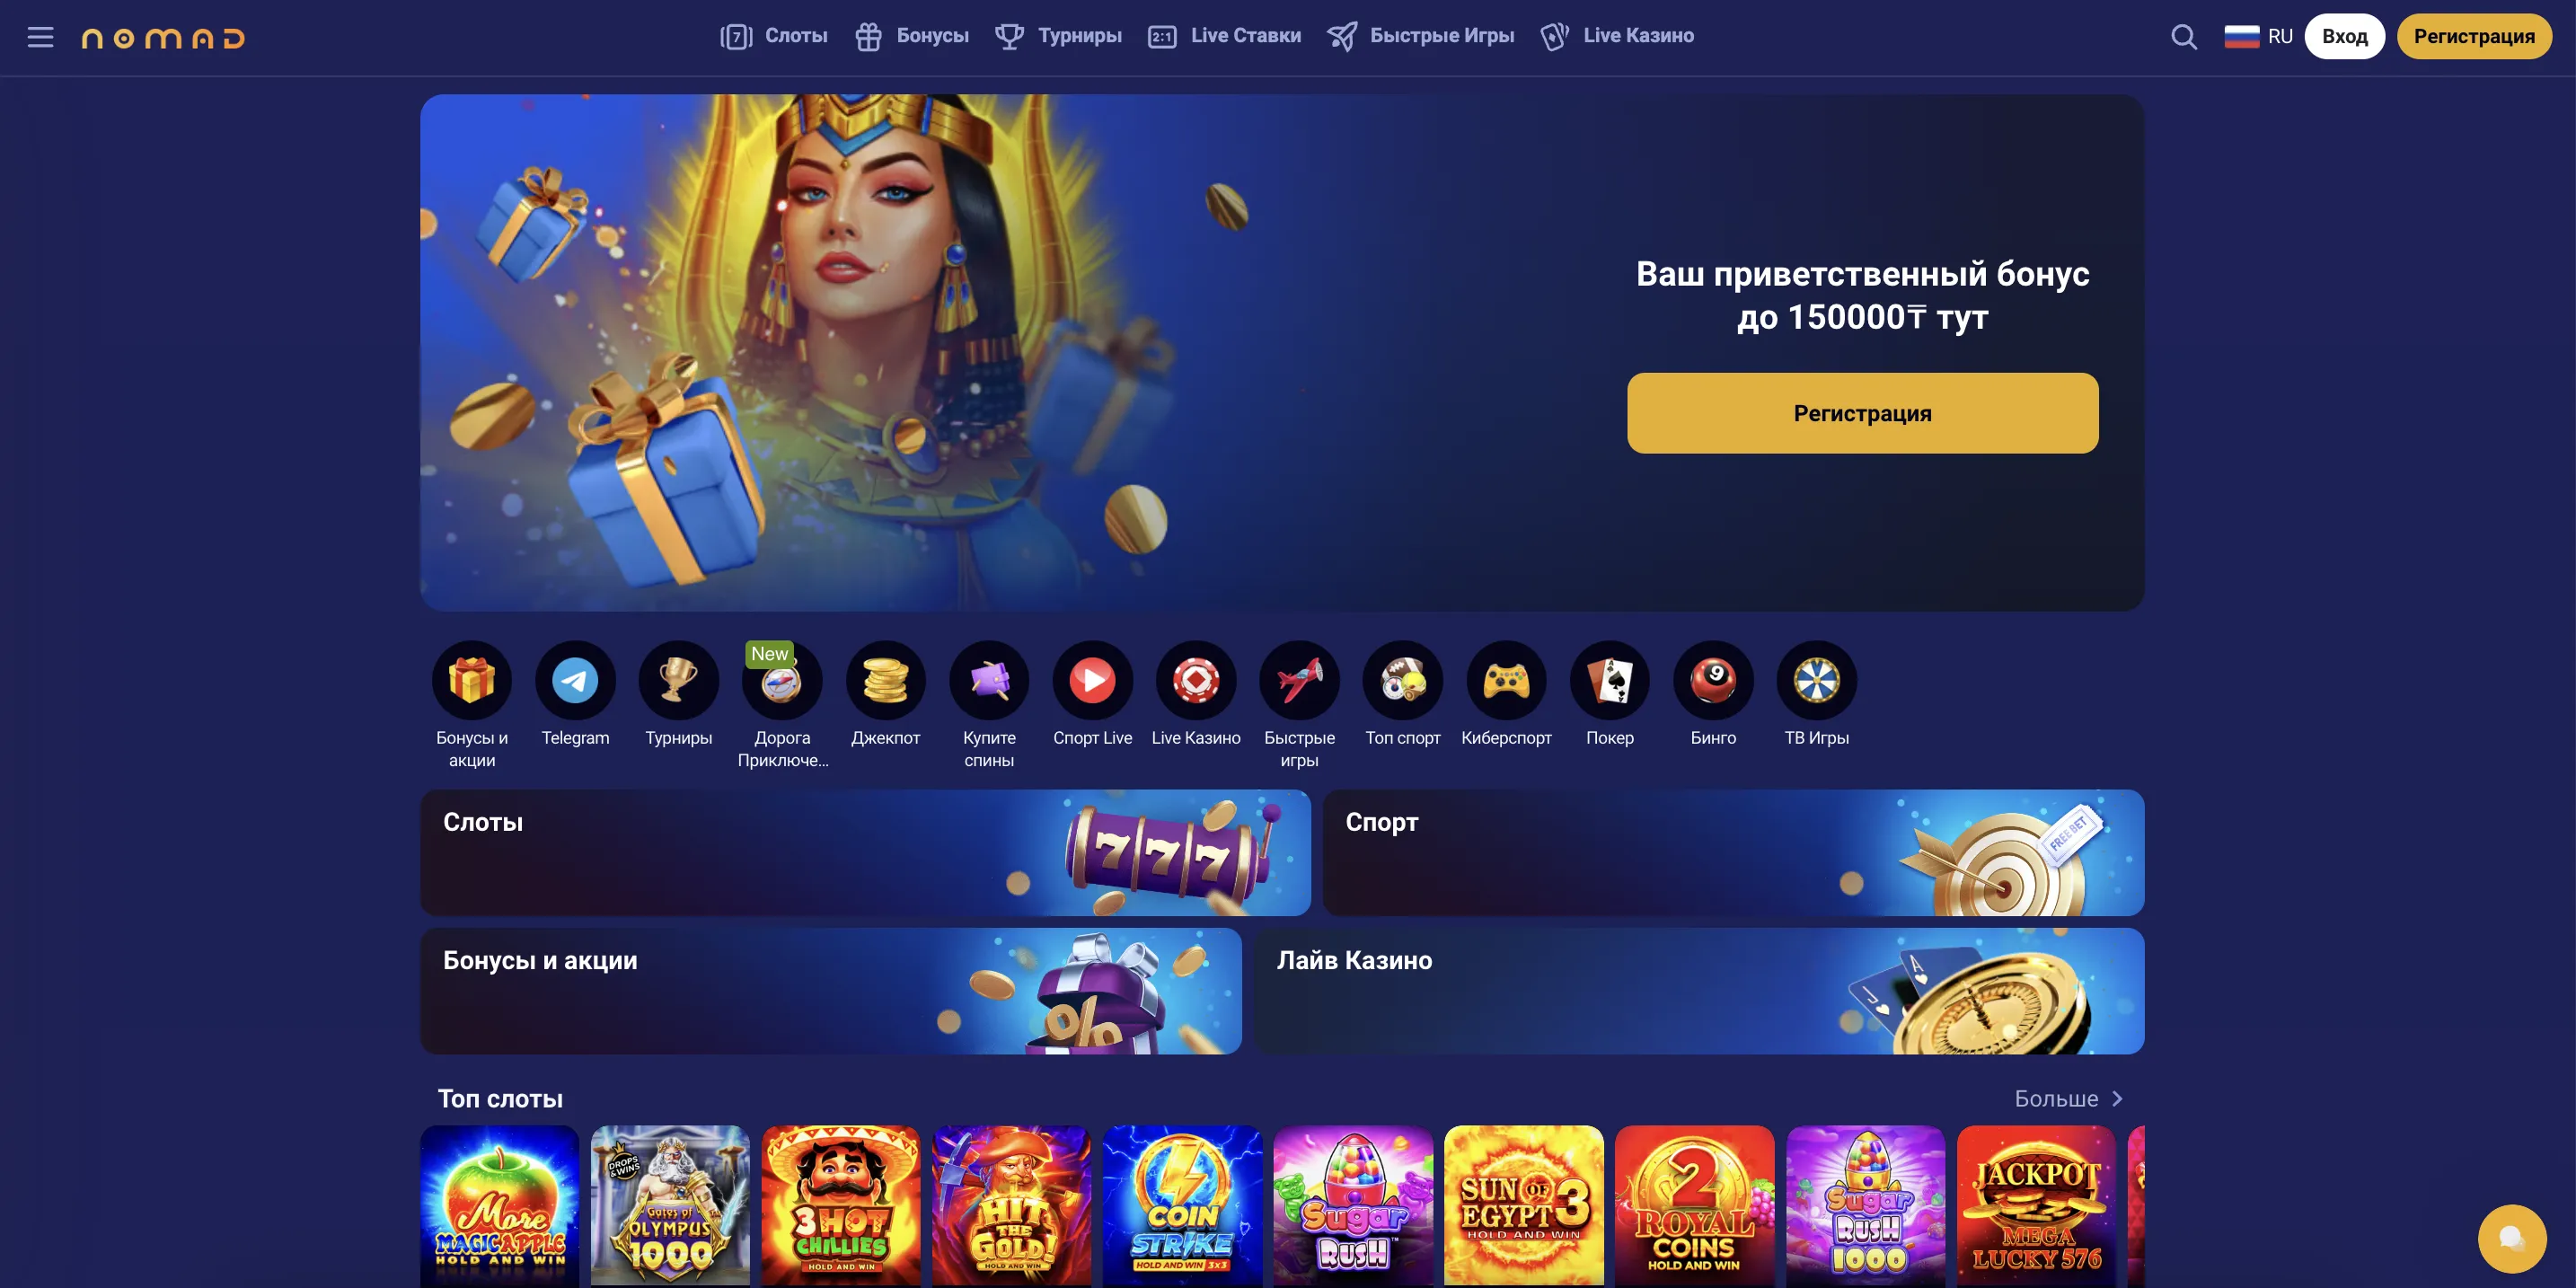Click the Вход login button
Image resolution: width=2576 pixels, height=1288 pixels.
click(2344, 37)
